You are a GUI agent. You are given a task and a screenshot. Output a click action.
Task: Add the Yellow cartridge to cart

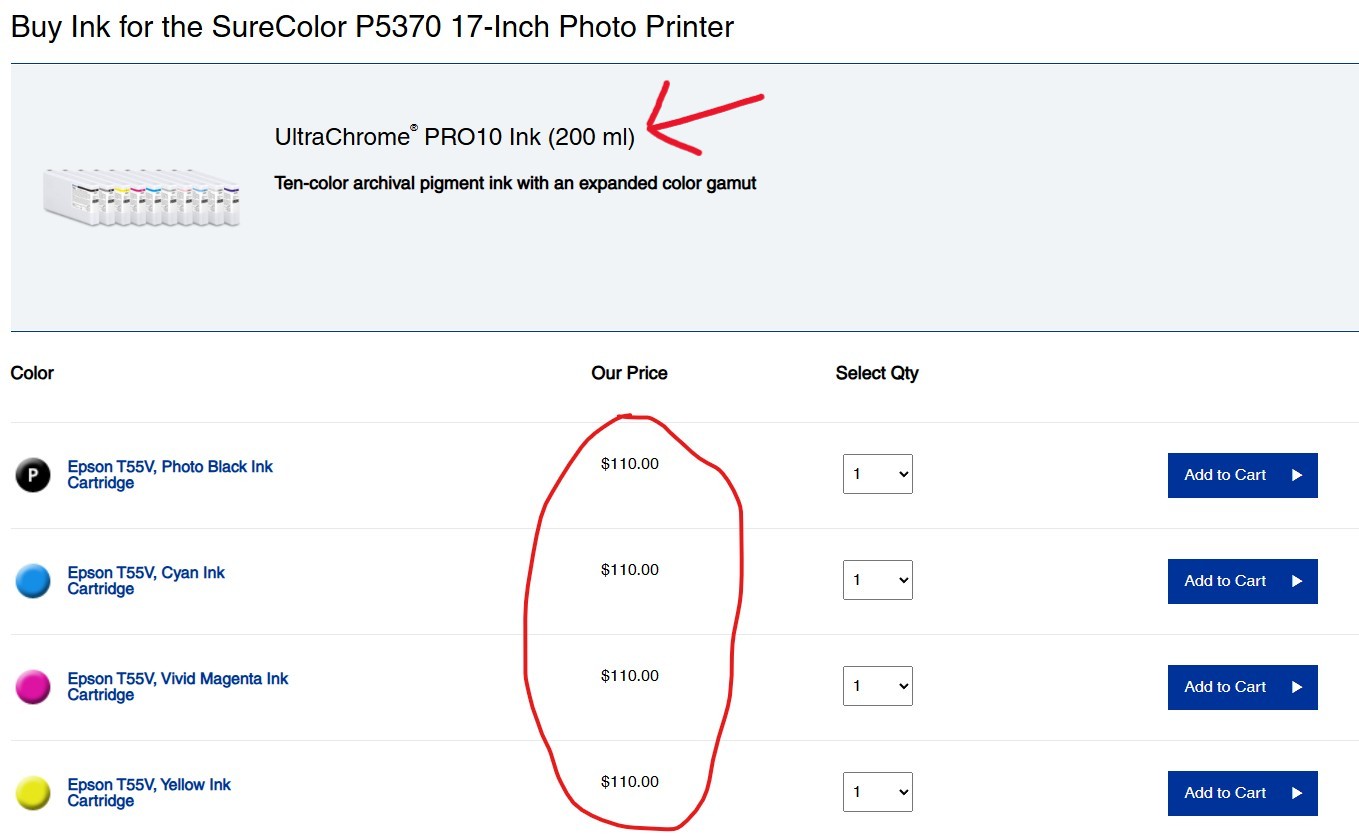[x=1242, y=793]
